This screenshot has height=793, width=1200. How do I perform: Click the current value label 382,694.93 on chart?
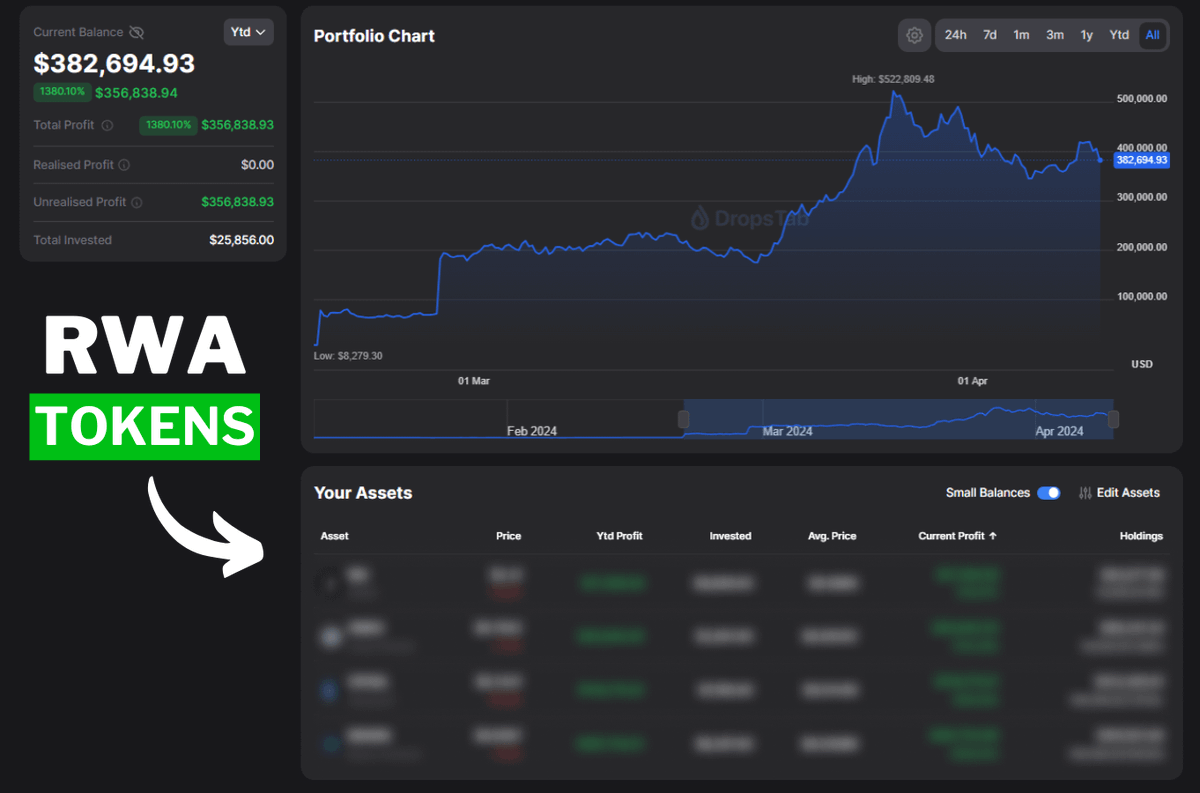coord(1141,160)
